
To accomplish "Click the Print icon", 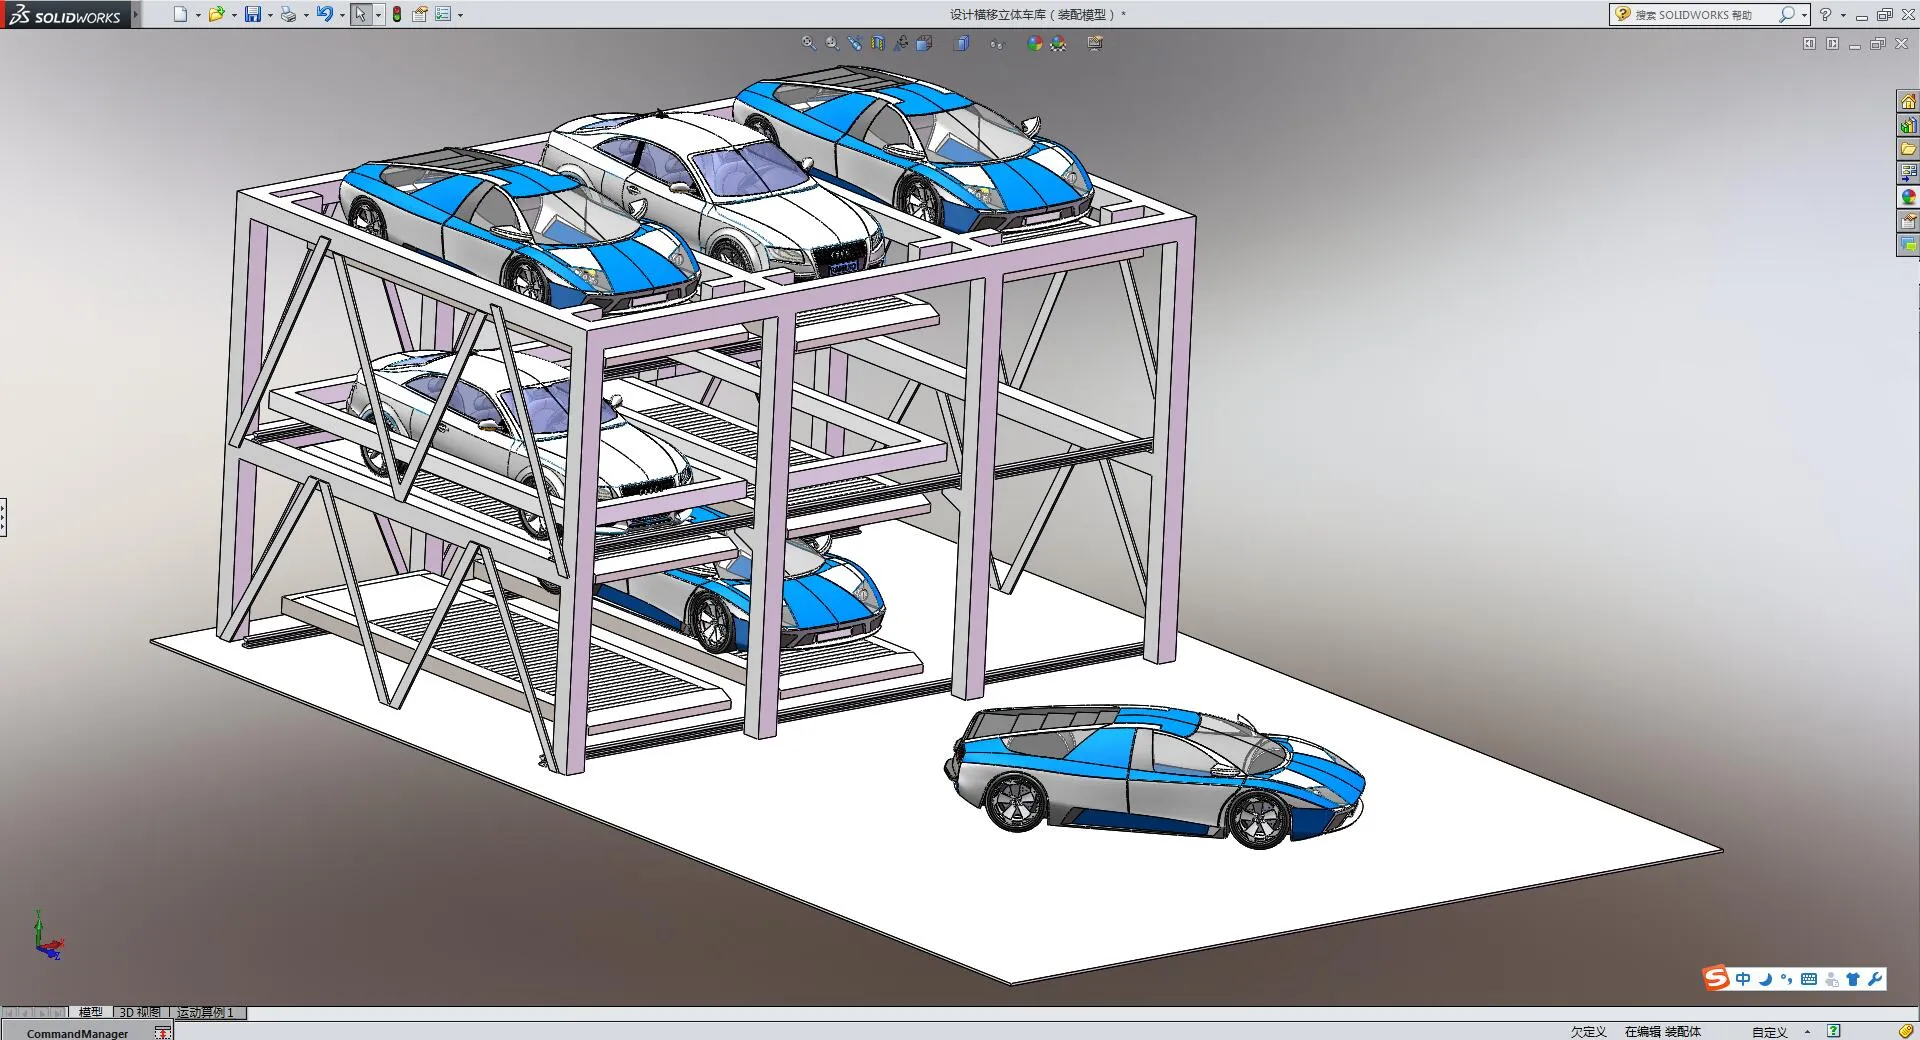I will click(x=288, y=14).
